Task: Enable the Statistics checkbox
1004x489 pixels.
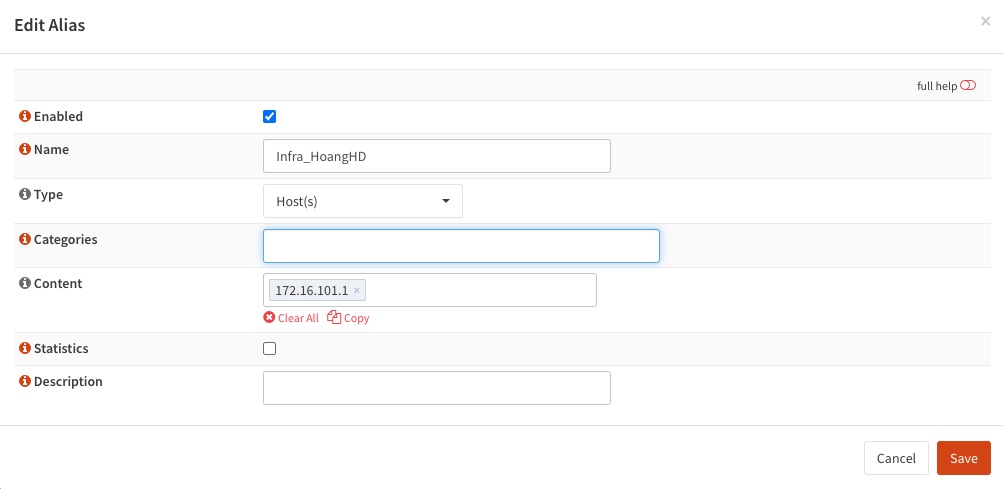Action: (x=270, y=348)
